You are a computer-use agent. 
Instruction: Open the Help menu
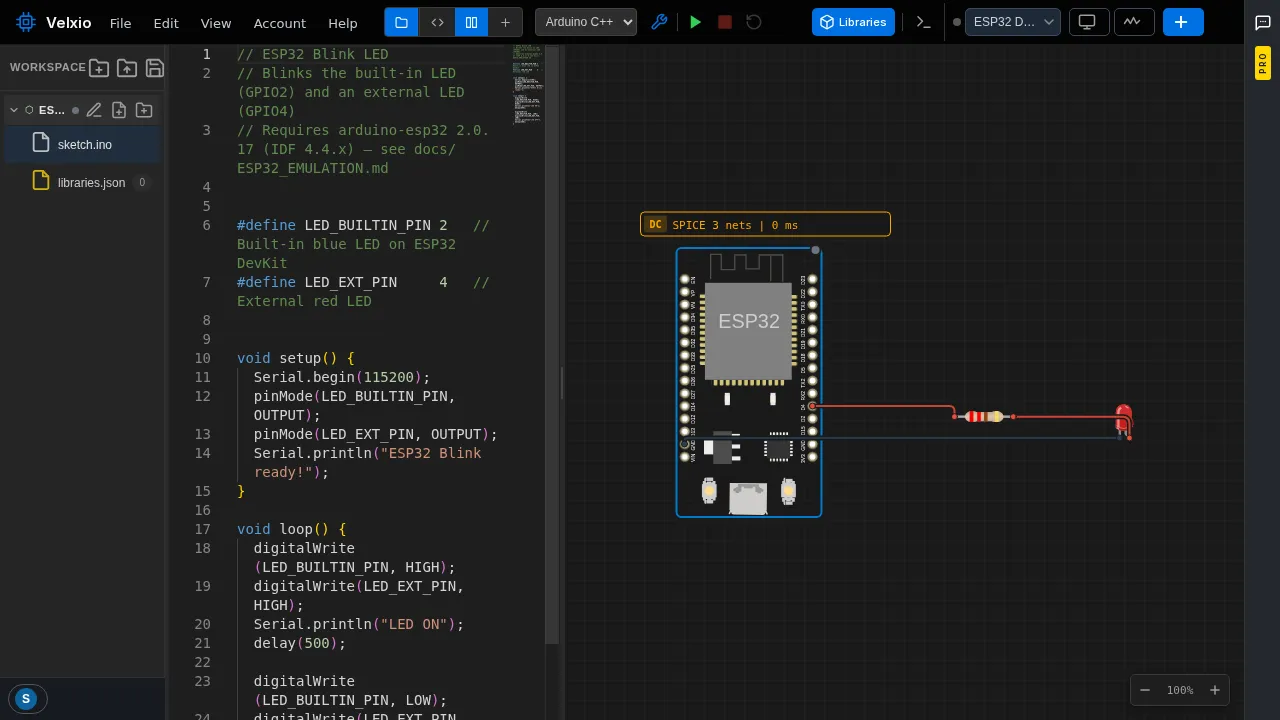coord(343,23)
